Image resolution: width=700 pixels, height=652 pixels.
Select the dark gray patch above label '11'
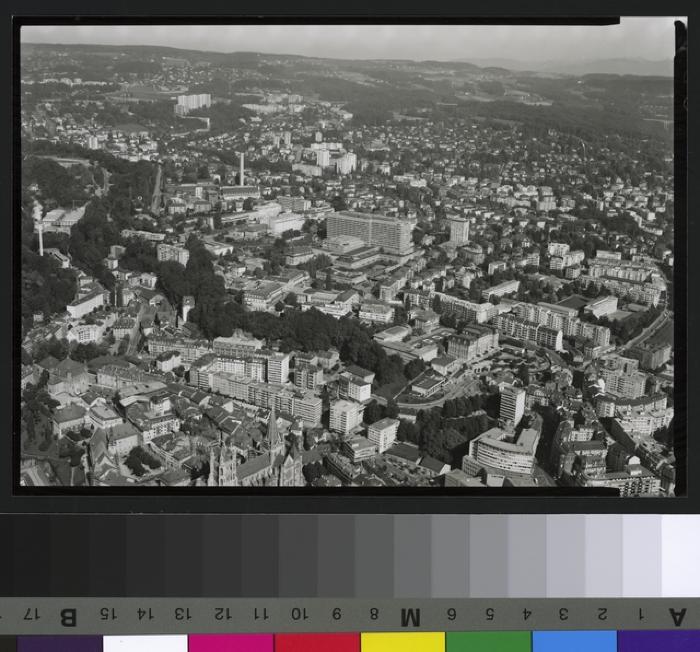click(260, 556)
